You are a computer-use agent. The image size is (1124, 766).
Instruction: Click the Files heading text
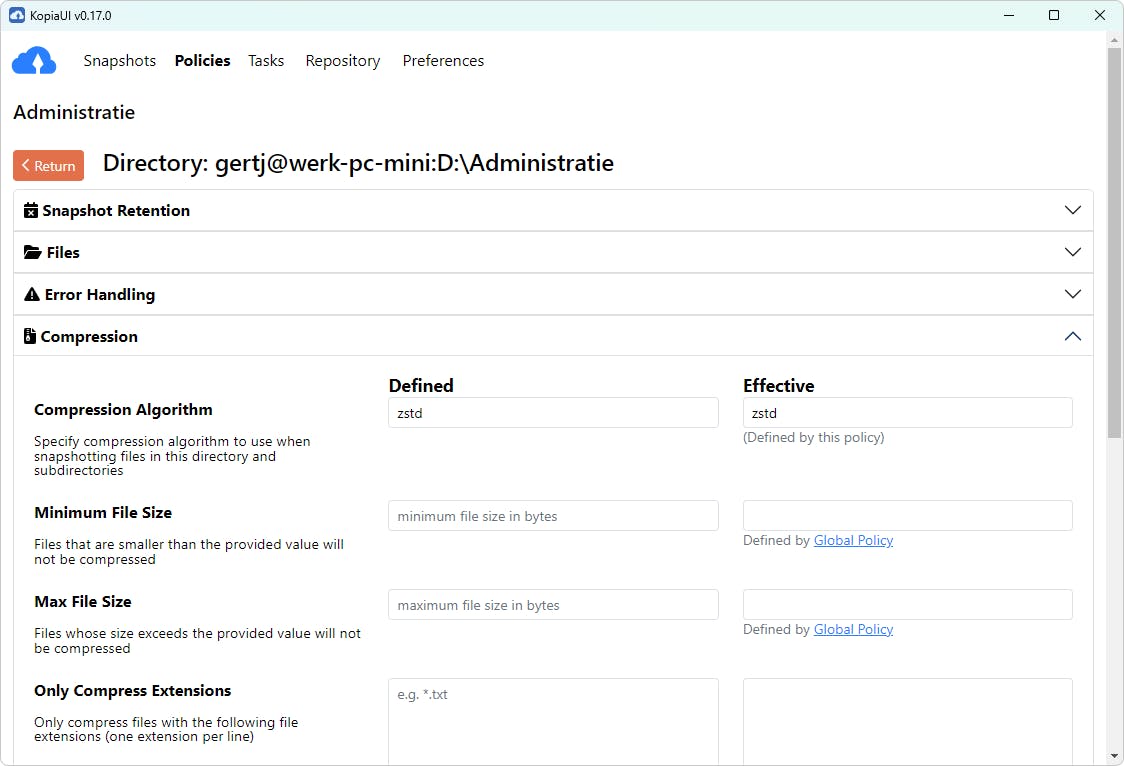pos(63,252)
